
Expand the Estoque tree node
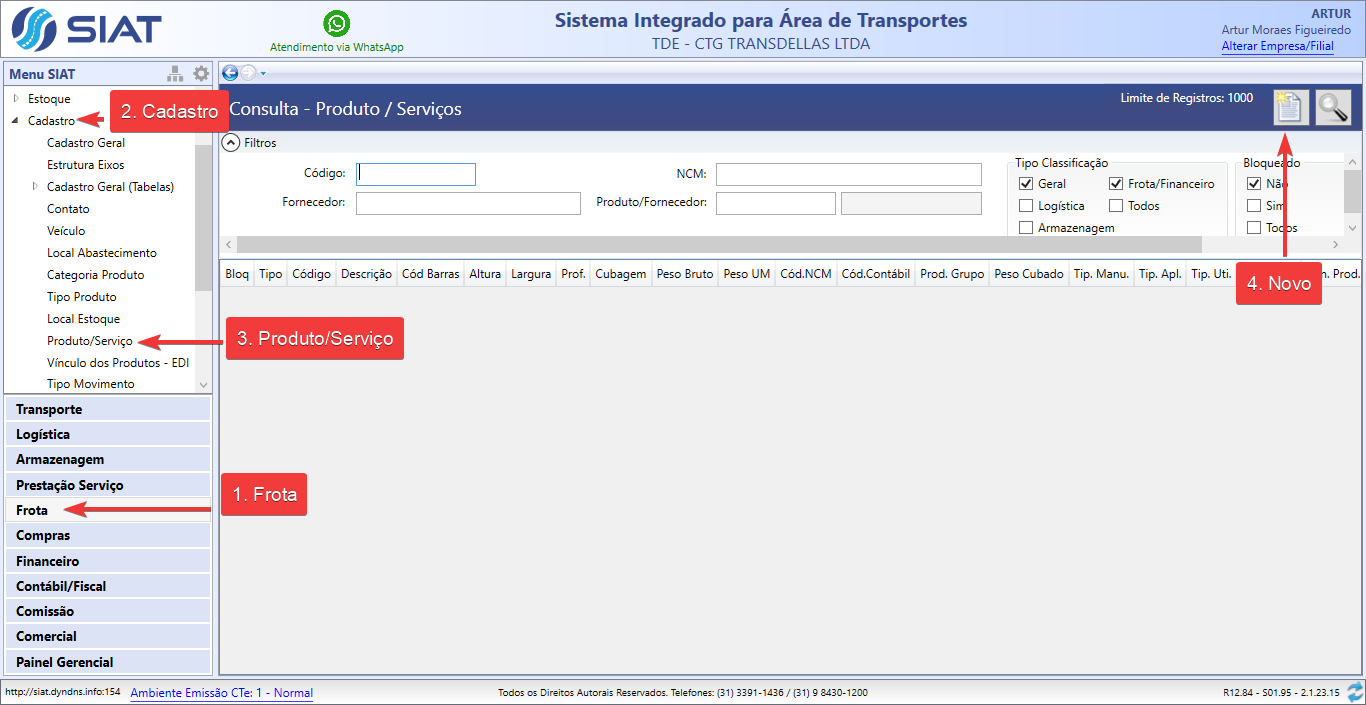[16, 99]
